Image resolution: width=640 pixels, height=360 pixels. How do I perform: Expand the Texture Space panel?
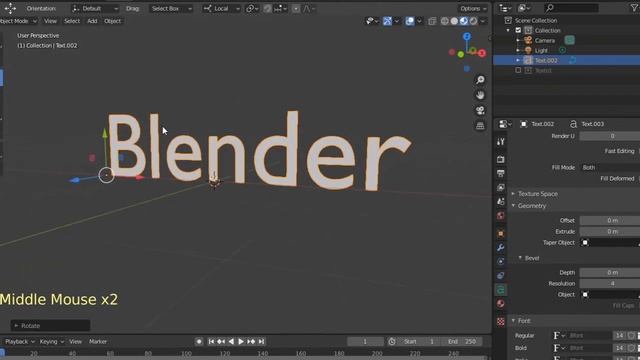click(538, 194)
